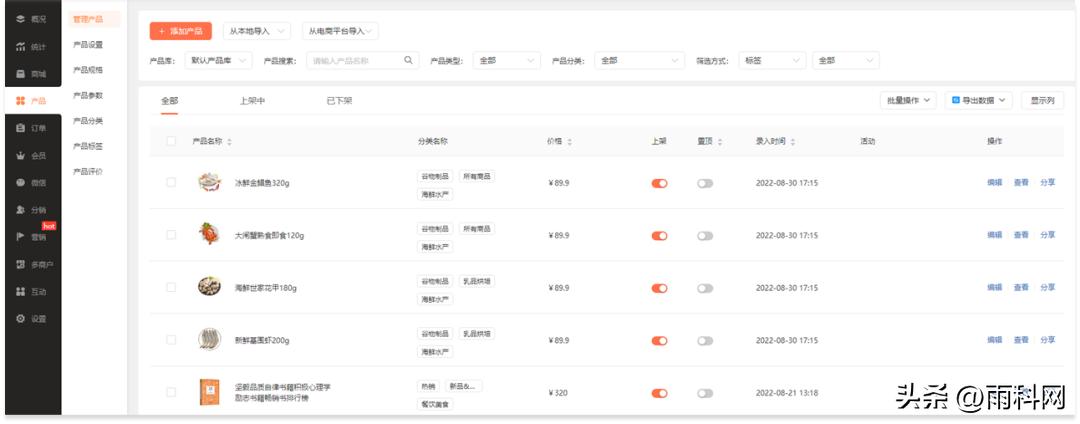Click 分享 for 海鲜世家花甲180g
Screen dimensions: 1080x424
1048,287
